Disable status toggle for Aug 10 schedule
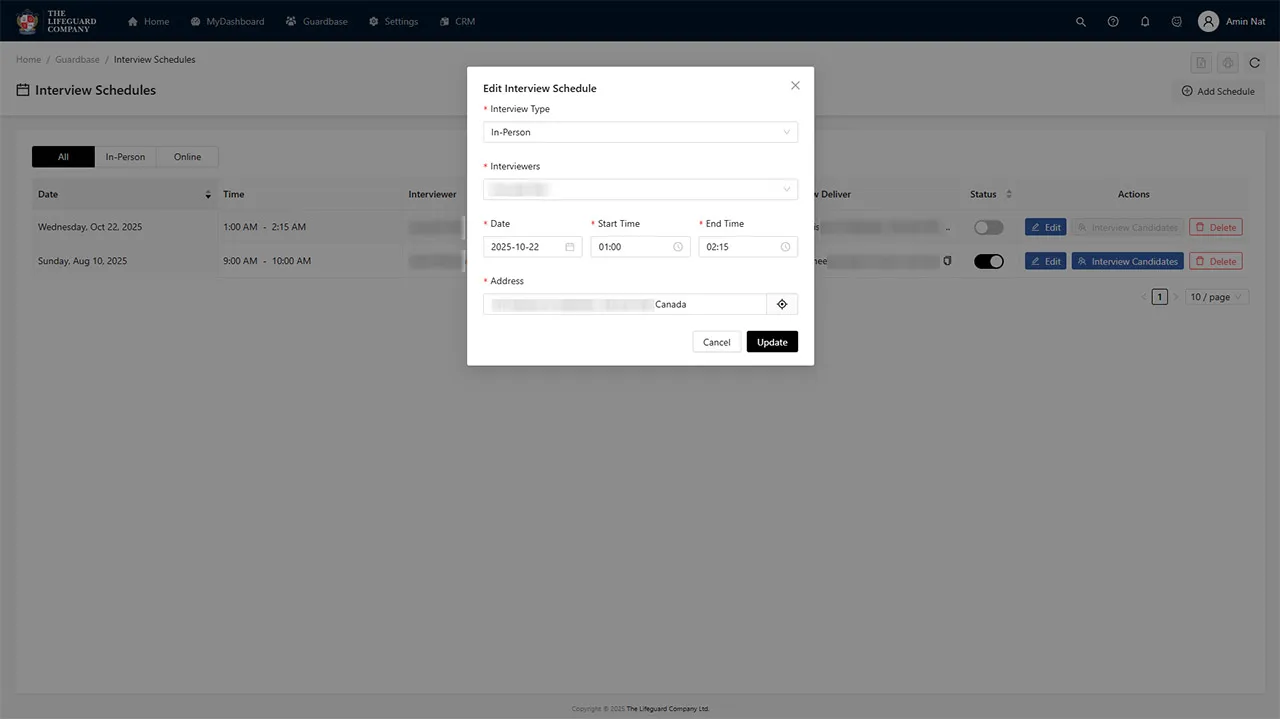The height and width of the screenshot is (719, 1280). coord(988,261)
